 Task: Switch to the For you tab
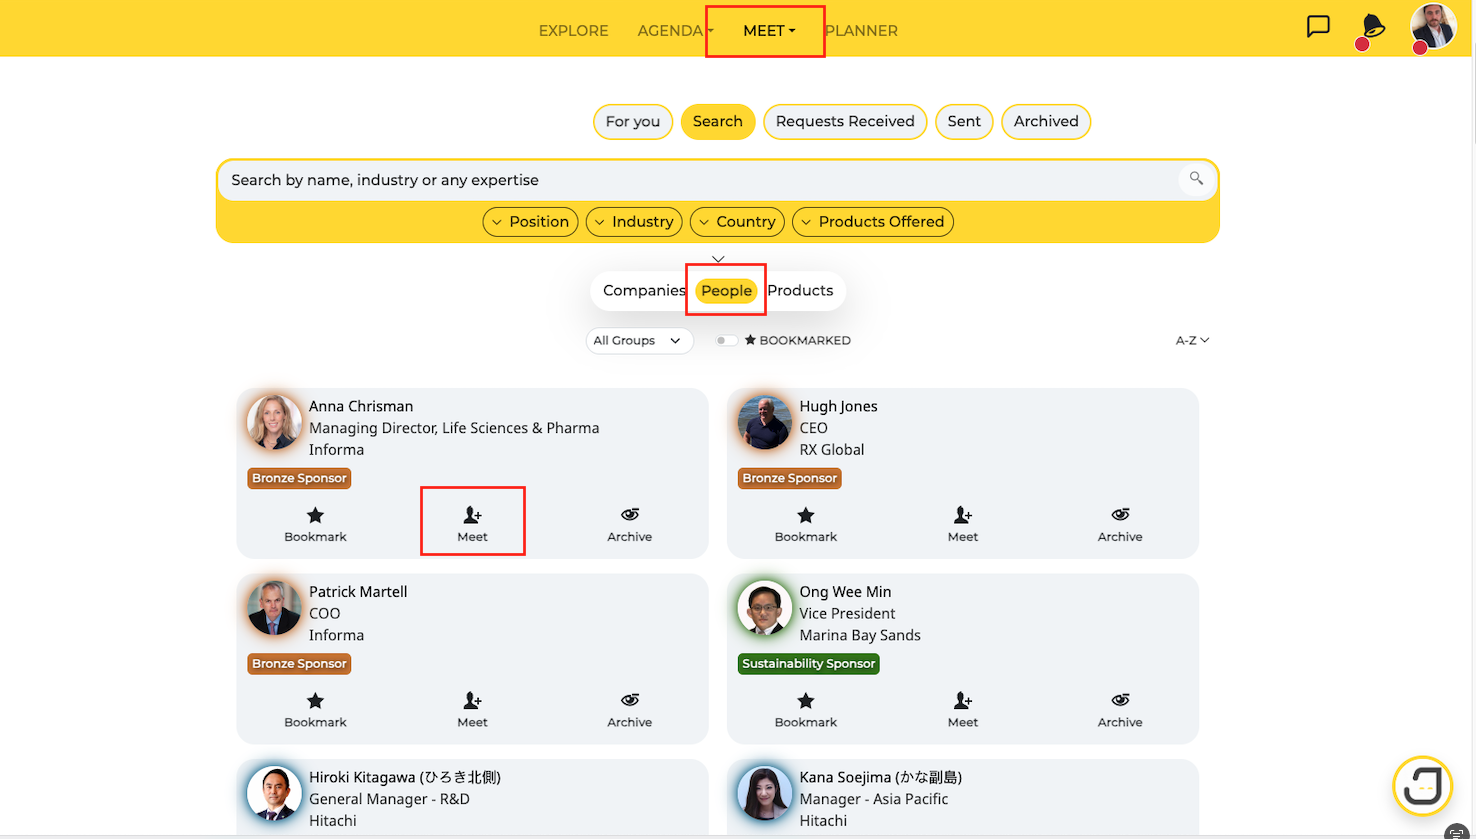pyautogui.click(x=633, y=122)
